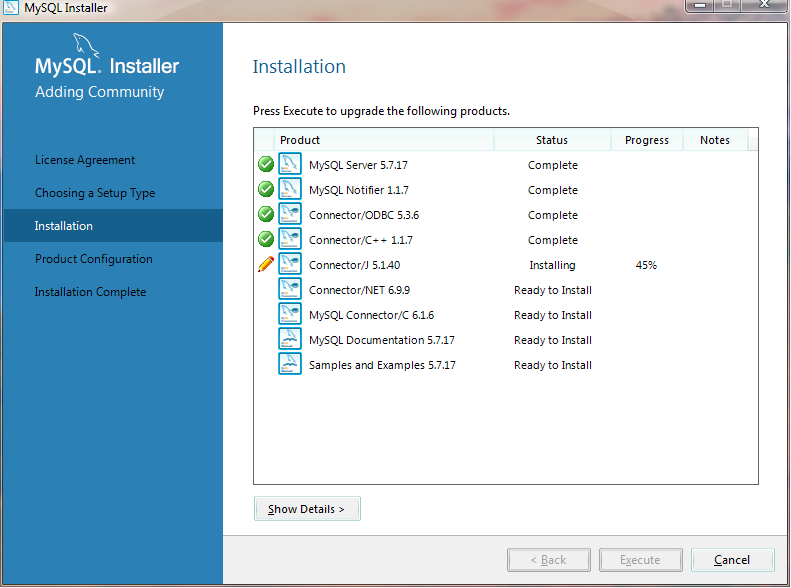Click Ready to Install status of MySQL Connector/C

553,315
